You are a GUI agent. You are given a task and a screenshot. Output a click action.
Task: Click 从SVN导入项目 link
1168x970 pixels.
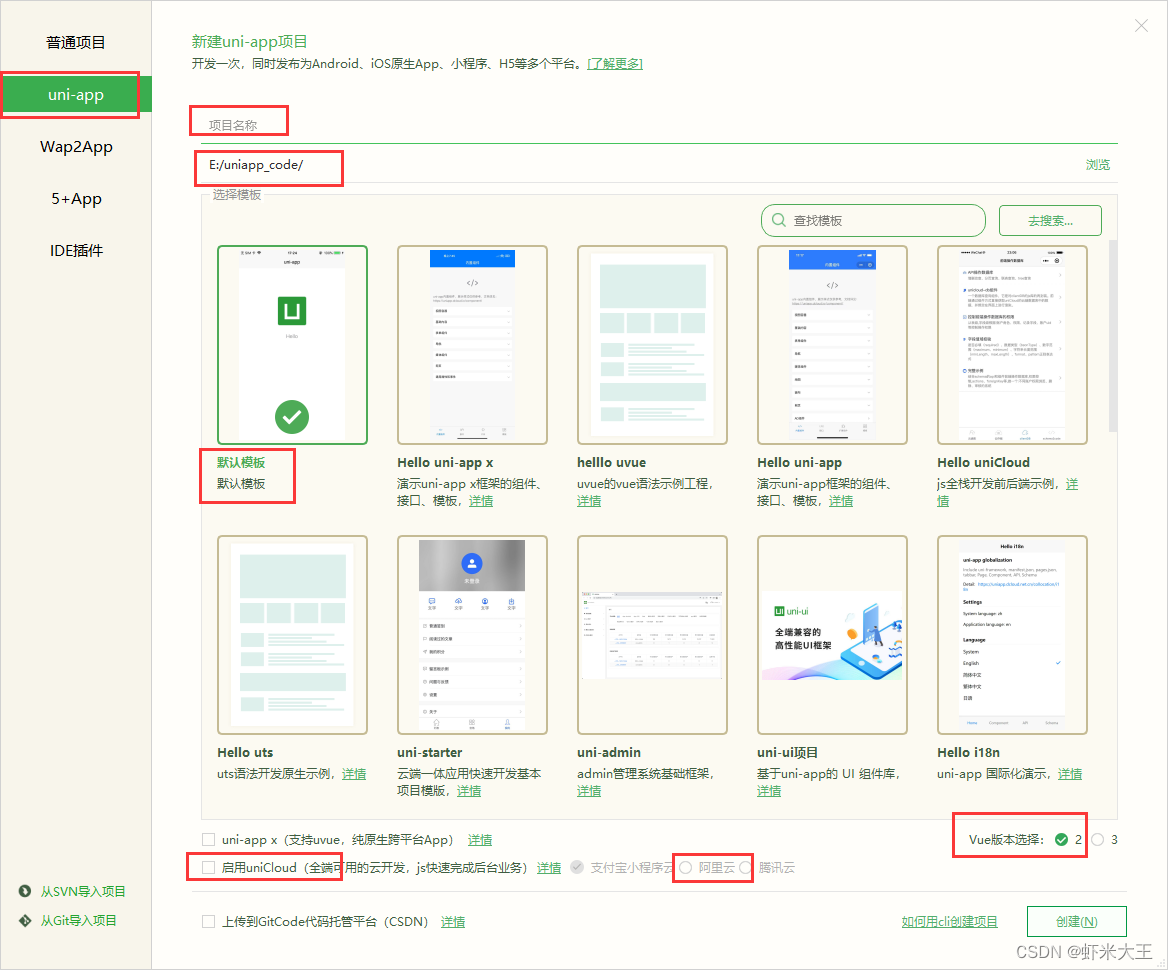pyautogui.click(x=83, y=891)
